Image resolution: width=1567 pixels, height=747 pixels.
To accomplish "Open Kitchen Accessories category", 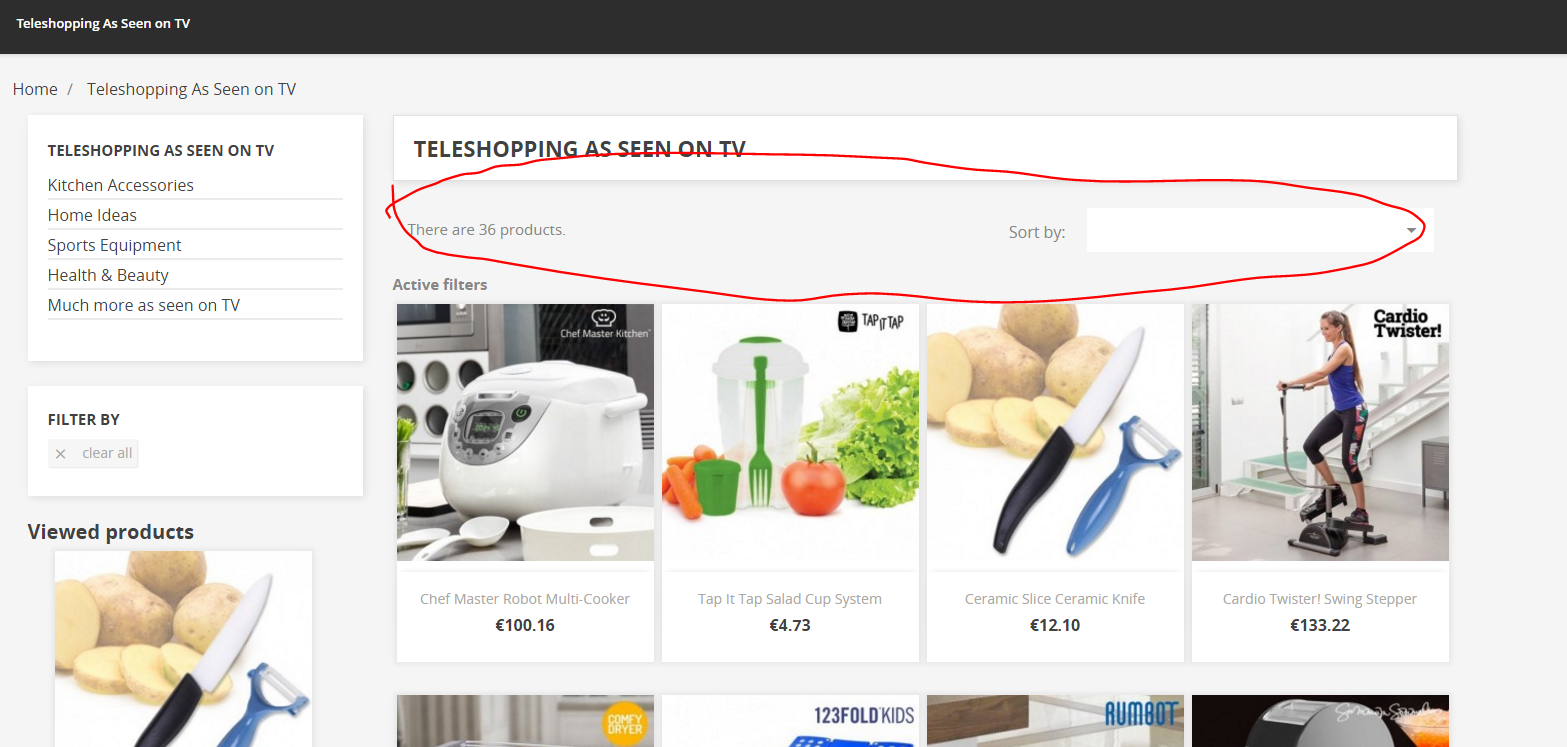I will (x=121, y=185).
